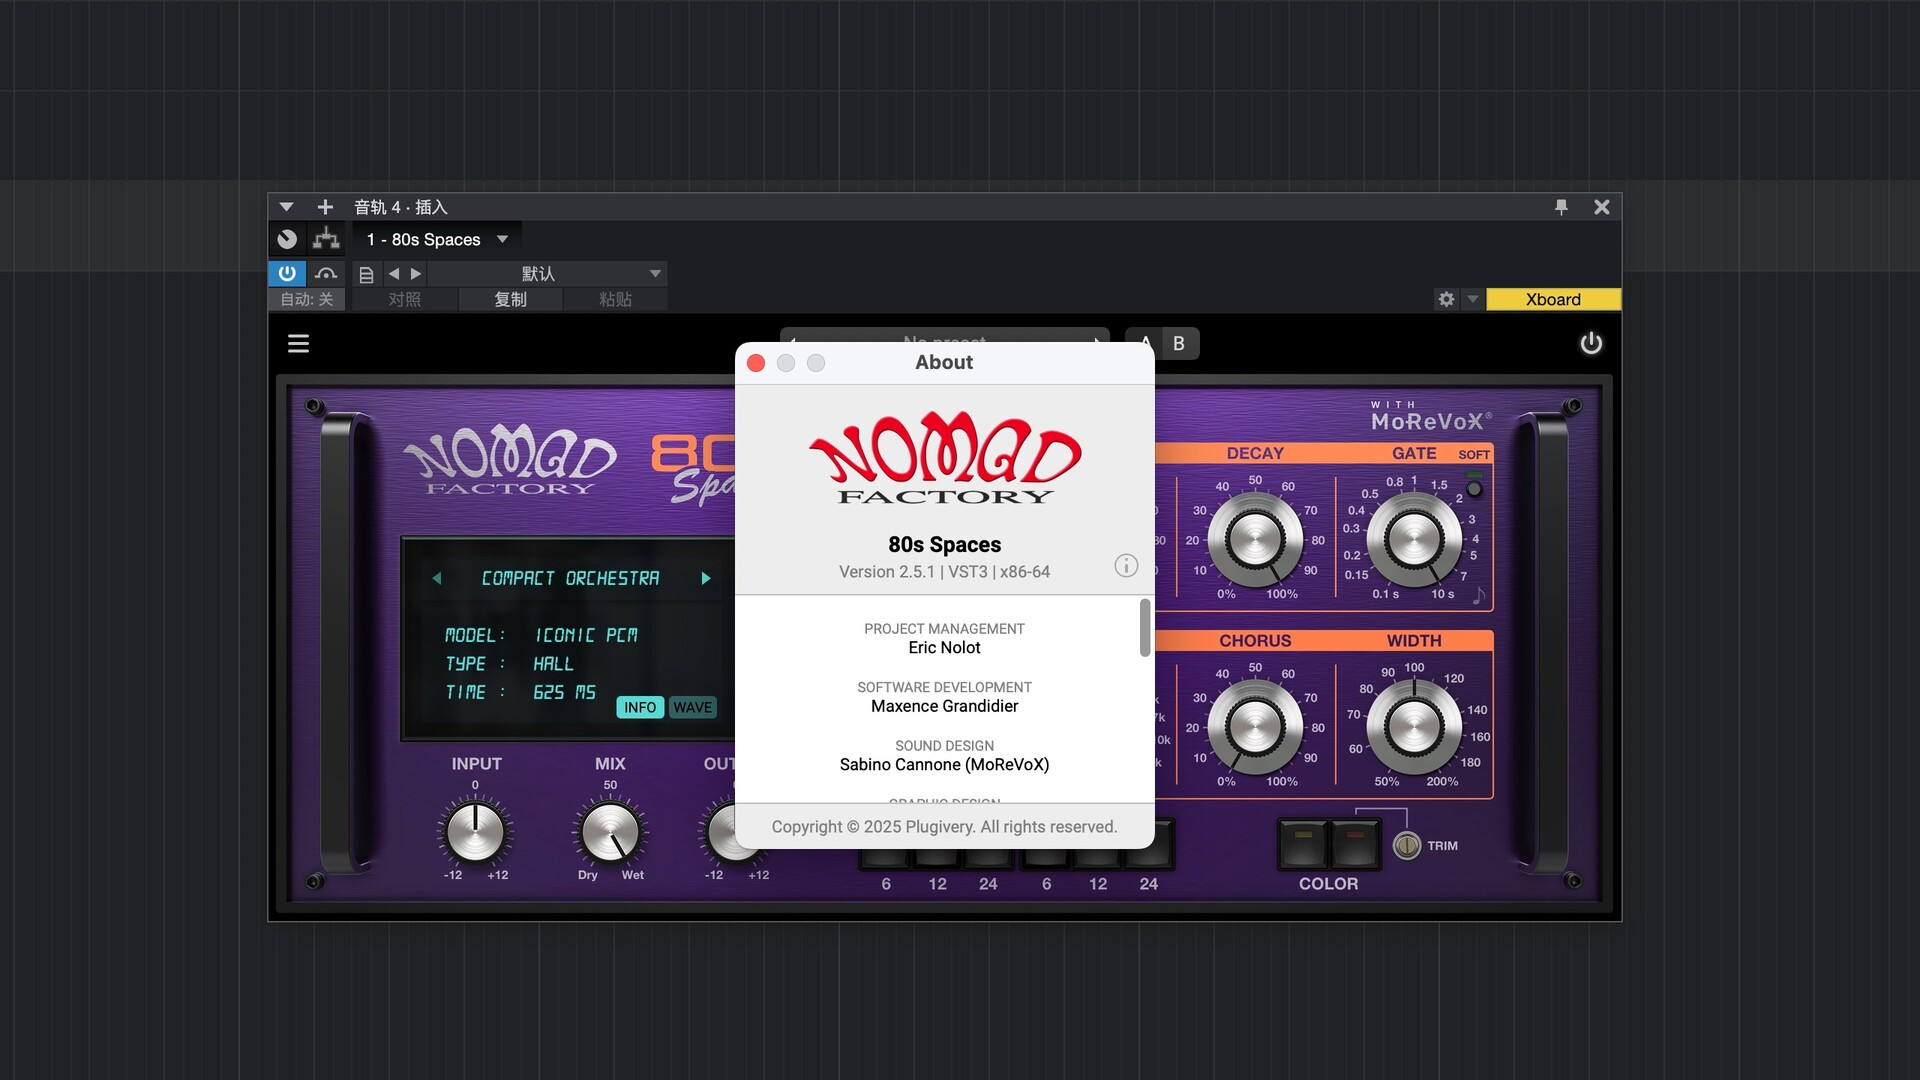Click the Xboard button
Image resolution: width=1920 pixels, height=1080 pixels.
pyautogui.click(x=1552, y=299)
